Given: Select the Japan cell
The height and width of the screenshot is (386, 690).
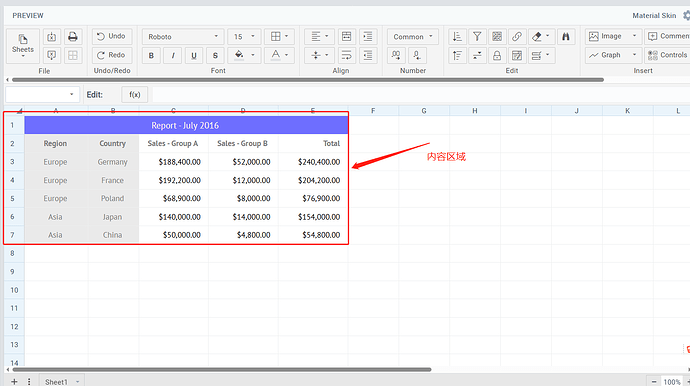Looking at the screenshot, I should pyautogui.click(x=113, y=217).
